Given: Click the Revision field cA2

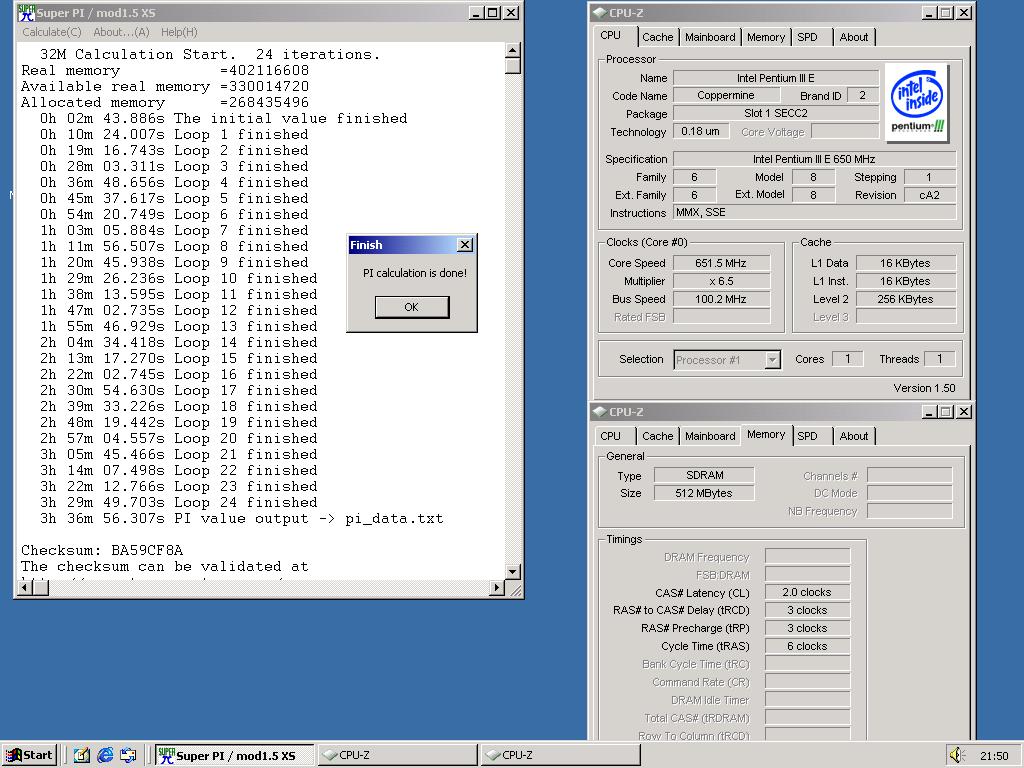Looking at the screenshot, I should coord(929,195).
